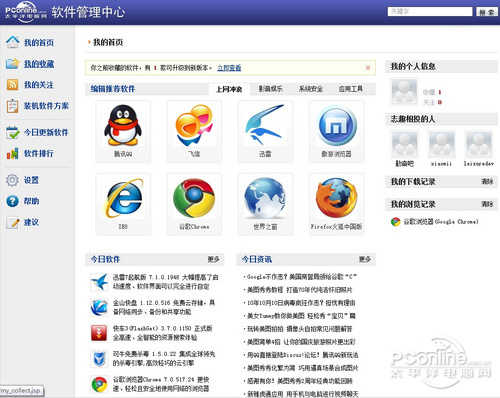Screen dimensions: 500x398
Task: Click the 搜索 search button
Action: [487, 12]
